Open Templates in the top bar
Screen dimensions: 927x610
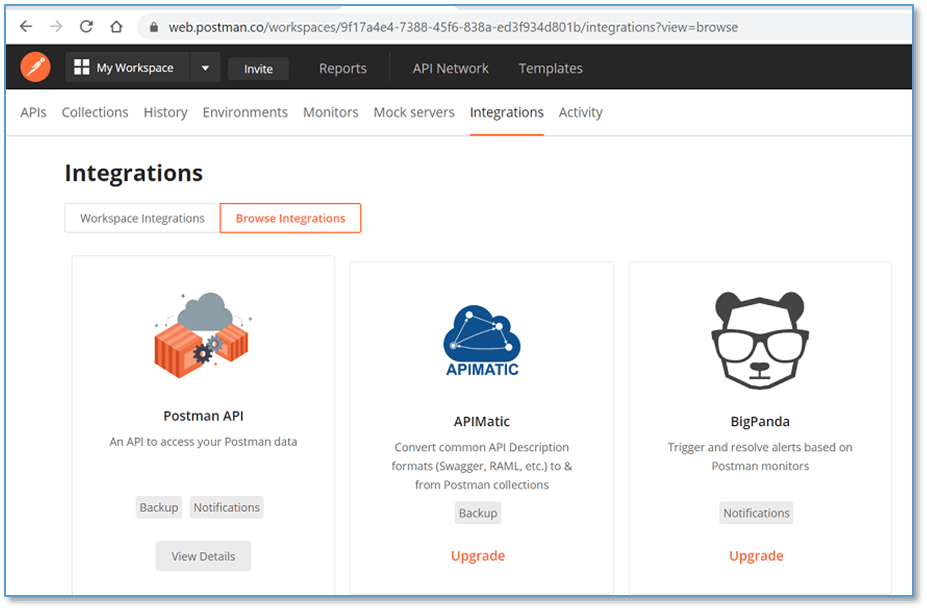pos(550,69)
